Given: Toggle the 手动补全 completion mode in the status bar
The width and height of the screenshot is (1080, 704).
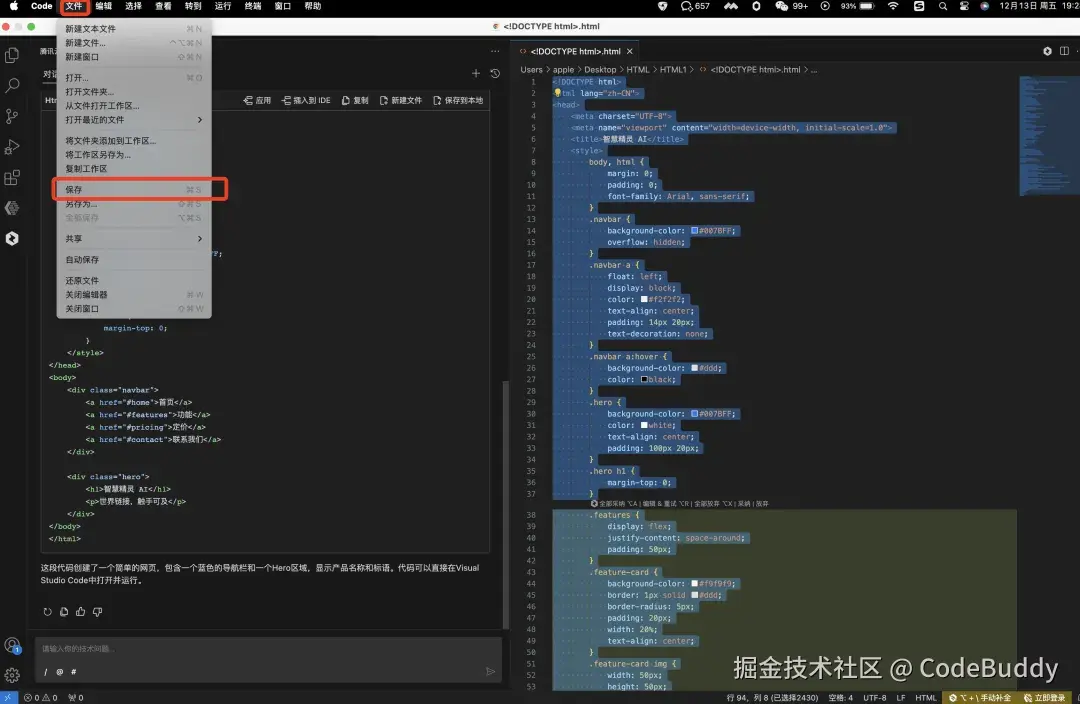Looking at the screenshot, I should click(979, 697).
